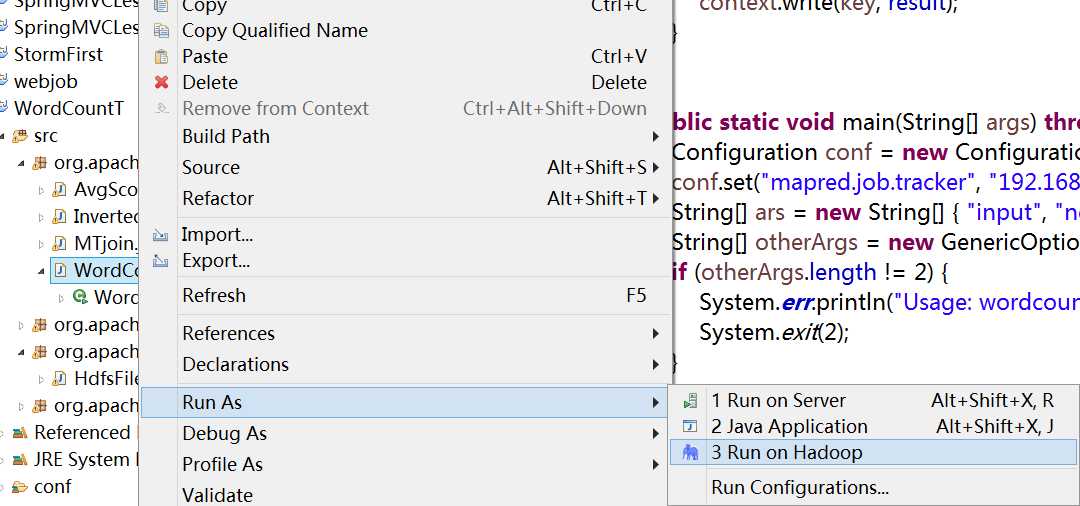The image size is (1080, 506).
Task: Select Paste in the context menu
Action: pos(405,56)
